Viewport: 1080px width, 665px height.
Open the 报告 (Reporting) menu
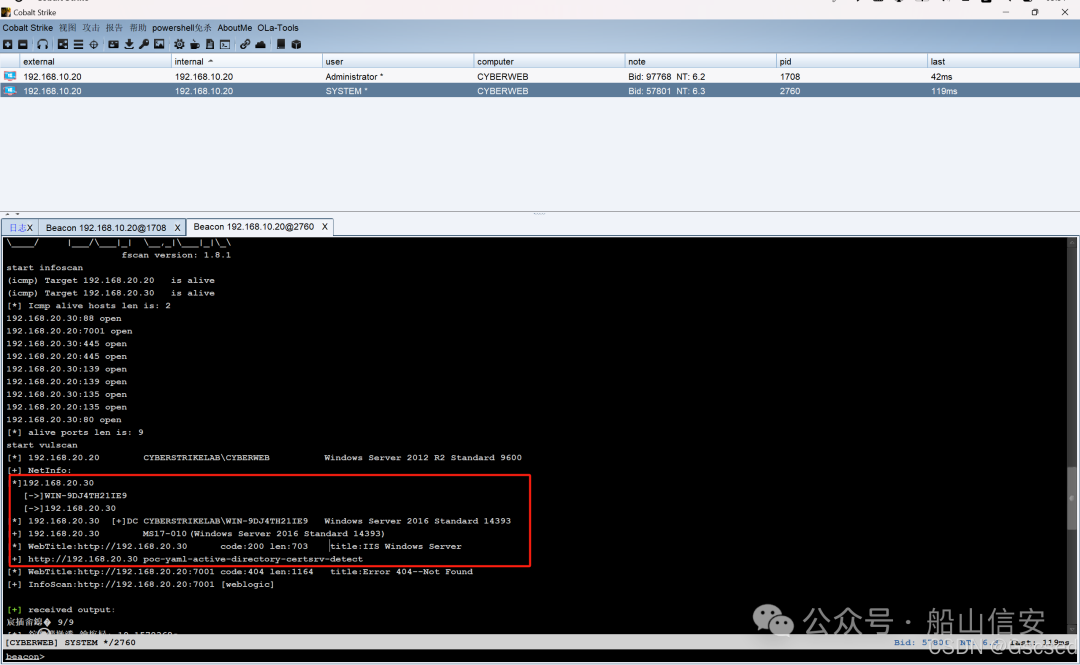114,28
